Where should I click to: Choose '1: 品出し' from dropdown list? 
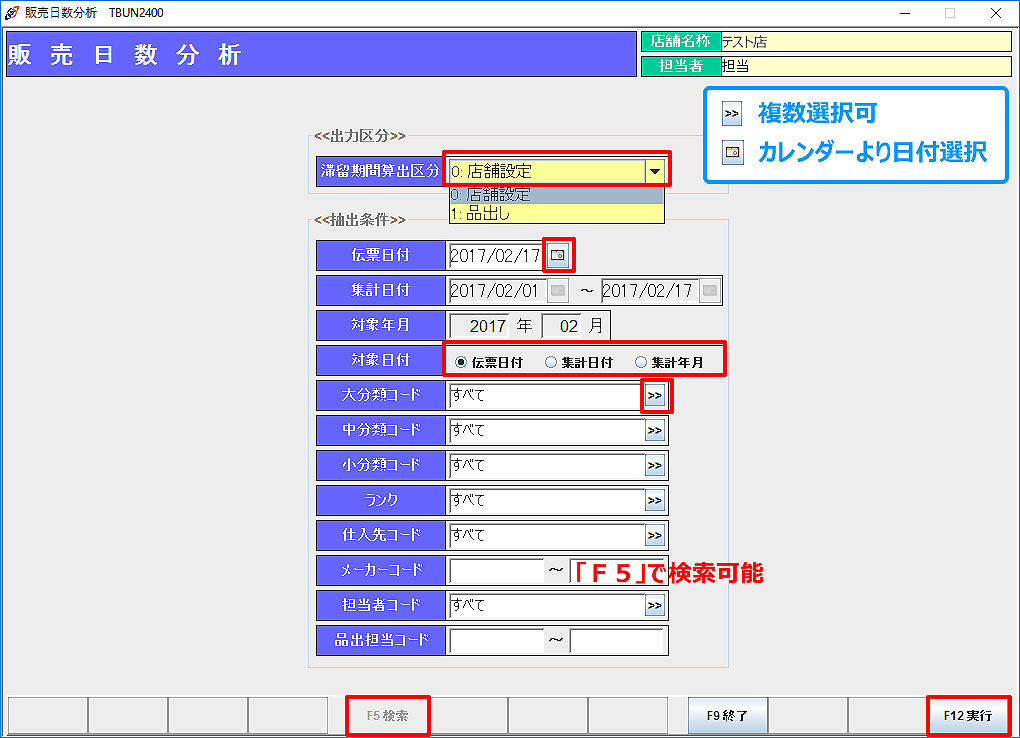click(556, 213)
